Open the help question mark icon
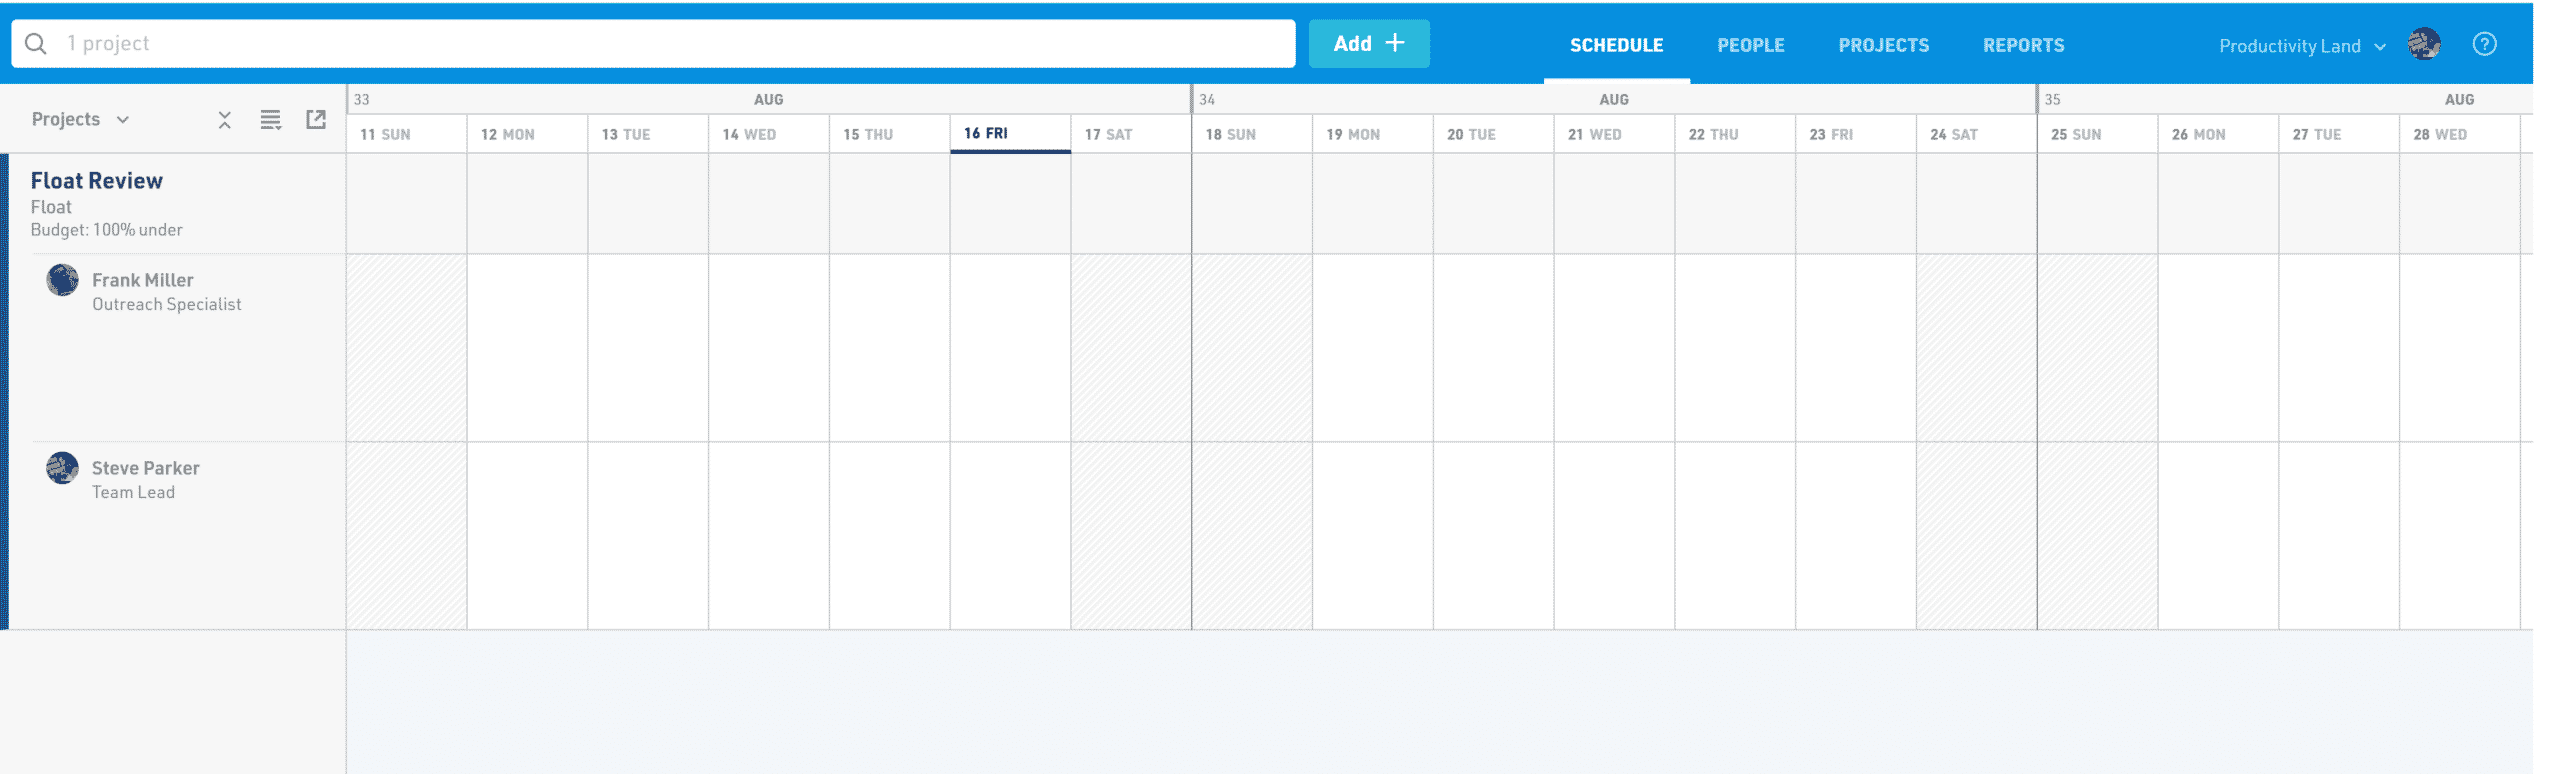This screenshot has height=774, width=2560. [2484, 44]
